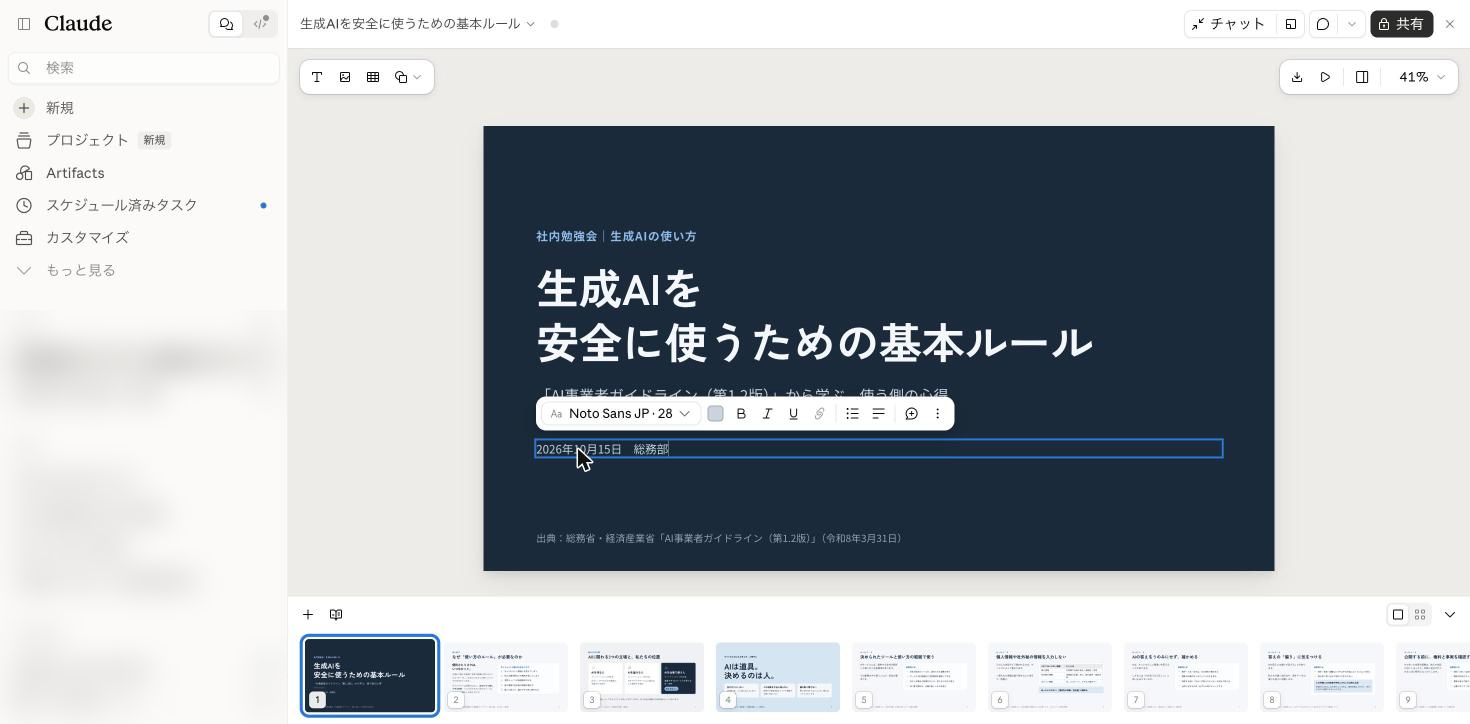The image size is (1470, 724).
Task: Switch to single slide filmstrip view
Action: (x=1398, y=615)
